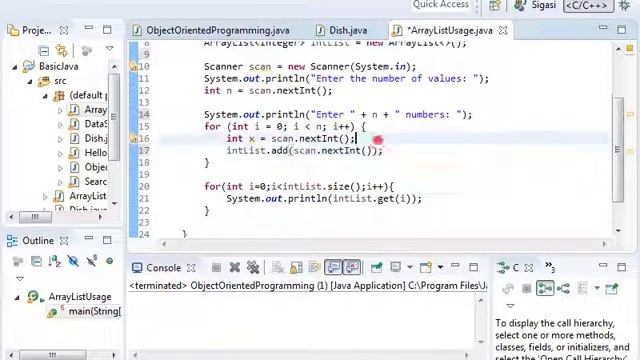Click Refresh icon in Call Hierarchy
This screenshot has width=640, height=360.
tap(508, 289)
